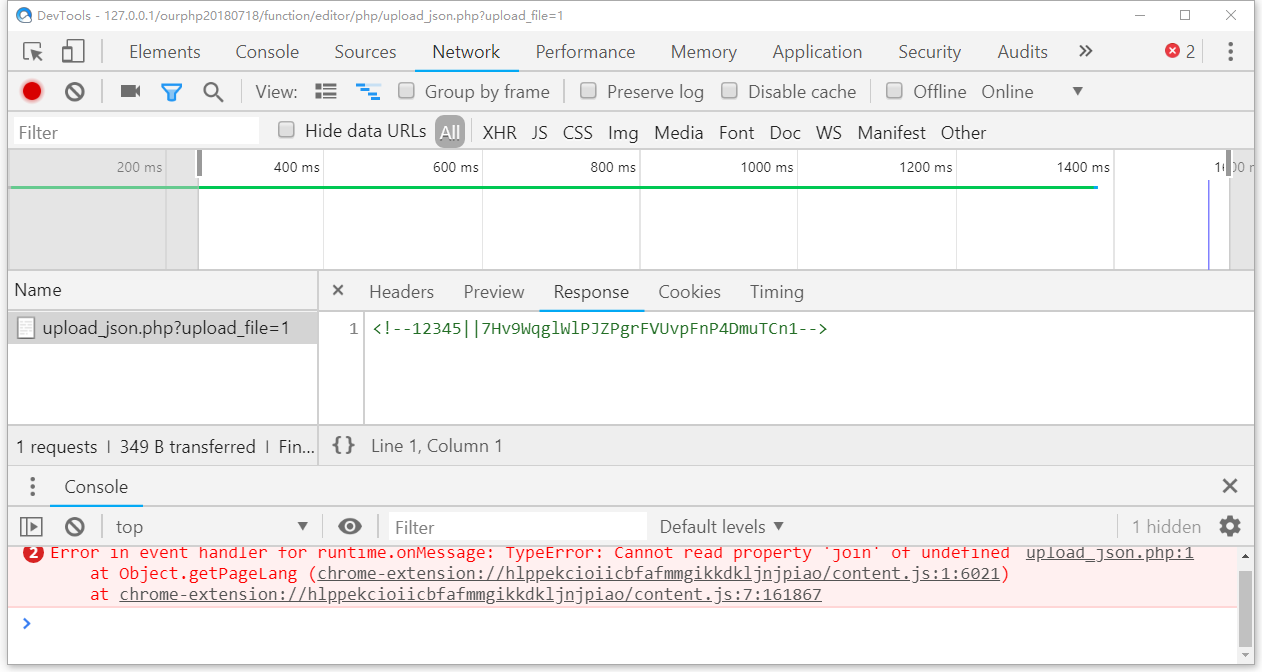Click the console Filter input
The width and height of the screenshot is (1262, 672).
point(517,527)
